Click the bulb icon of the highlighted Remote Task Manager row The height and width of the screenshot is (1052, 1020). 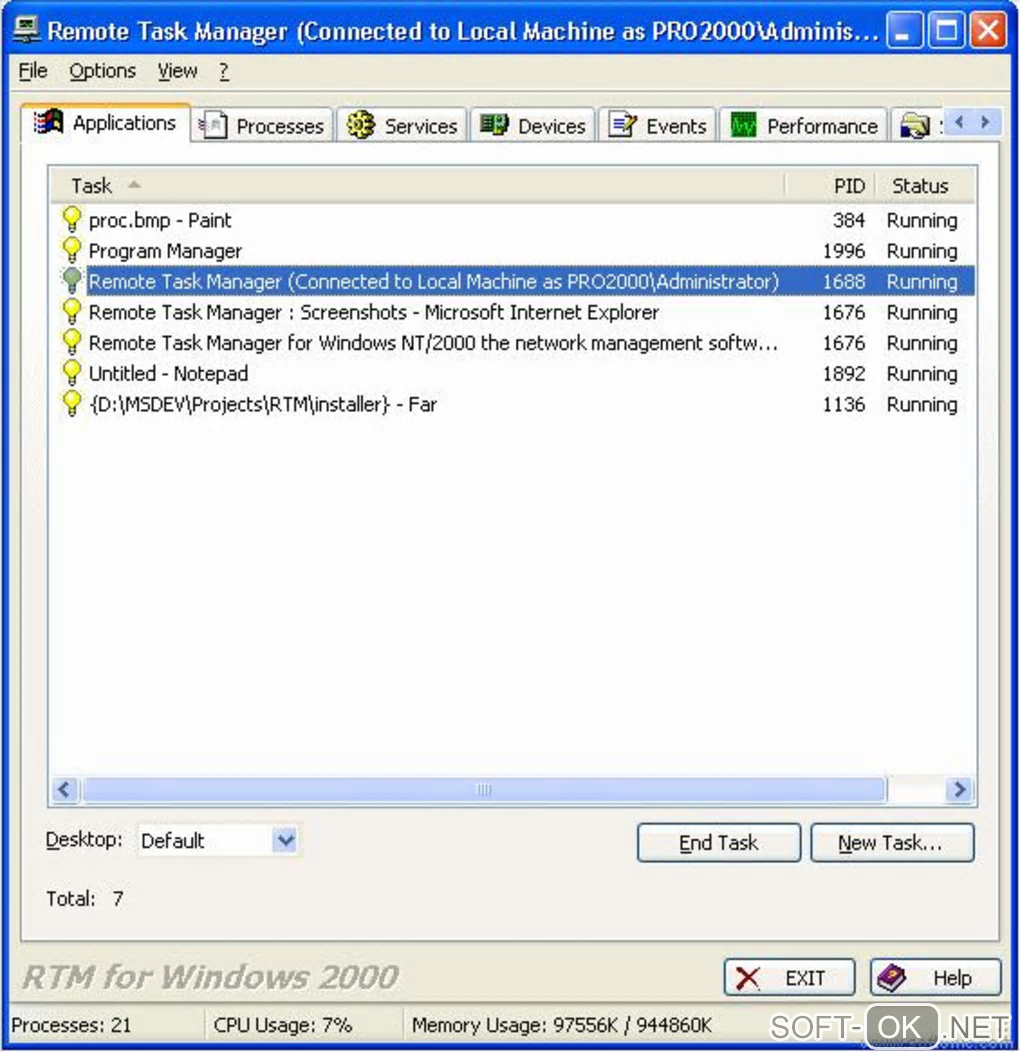click(72, 280)
